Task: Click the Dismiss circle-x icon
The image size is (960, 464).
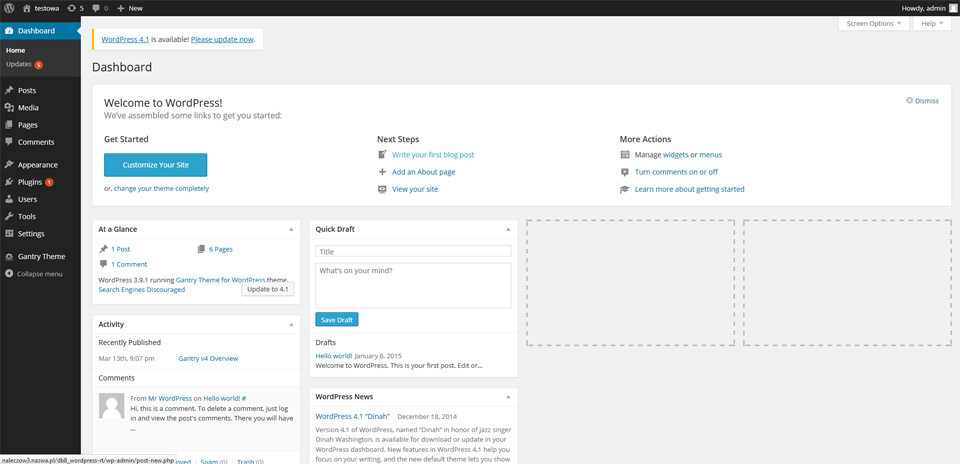Action: pos(909,100)
